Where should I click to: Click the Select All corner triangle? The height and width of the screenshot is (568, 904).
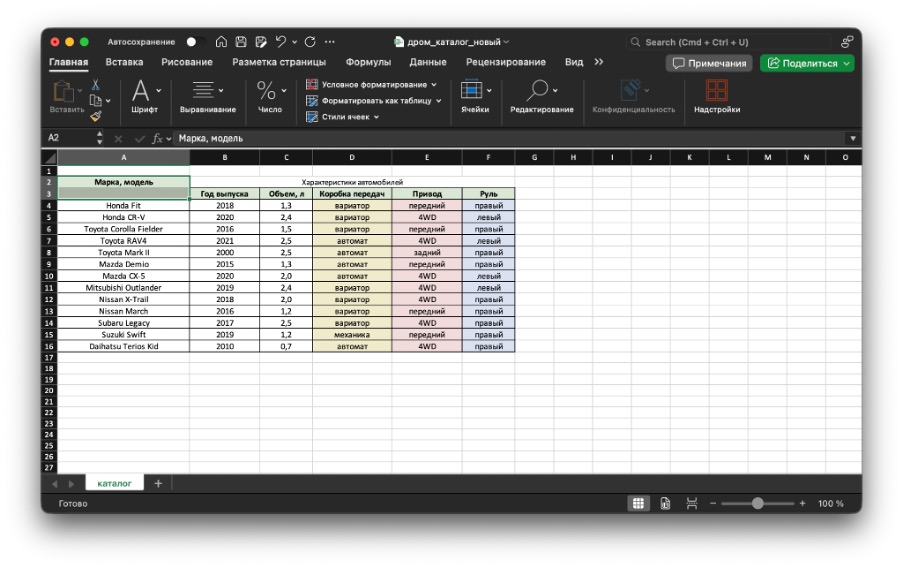pos(50,157)
